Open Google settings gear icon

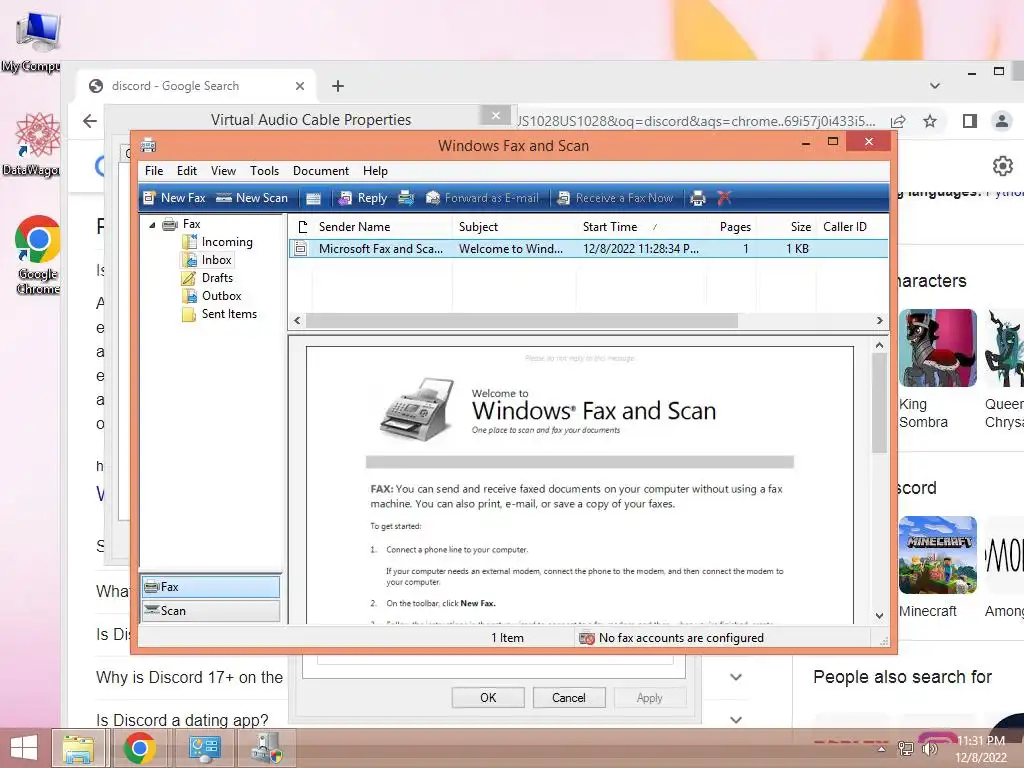point(1002,166)
